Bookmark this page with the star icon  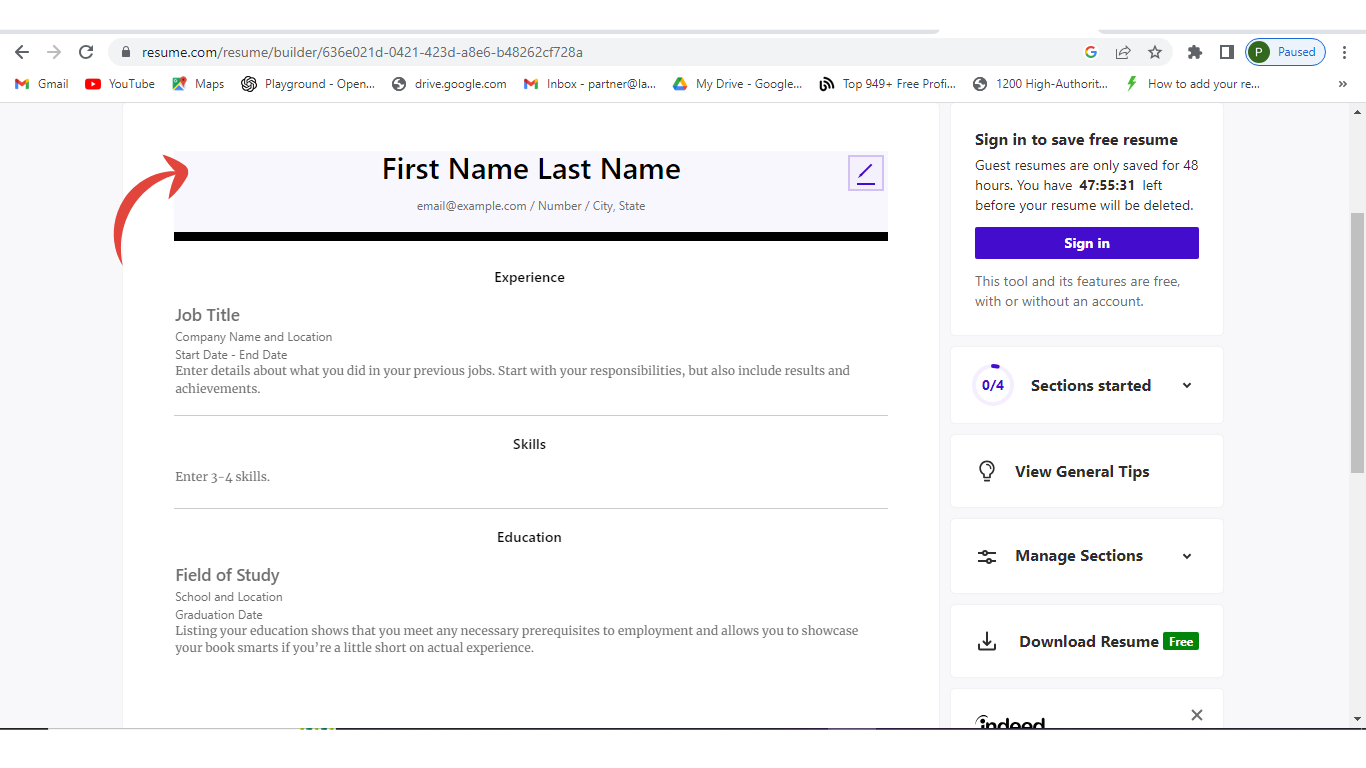1155,52
